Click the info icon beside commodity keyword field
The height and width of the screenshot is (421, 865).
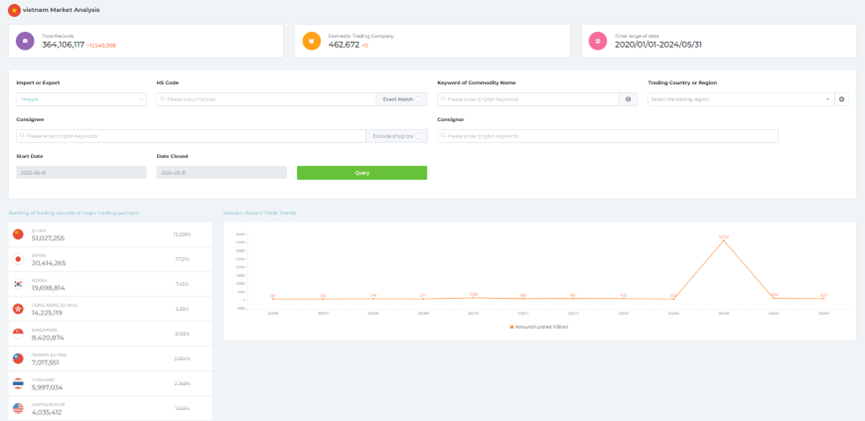[628, 99]
